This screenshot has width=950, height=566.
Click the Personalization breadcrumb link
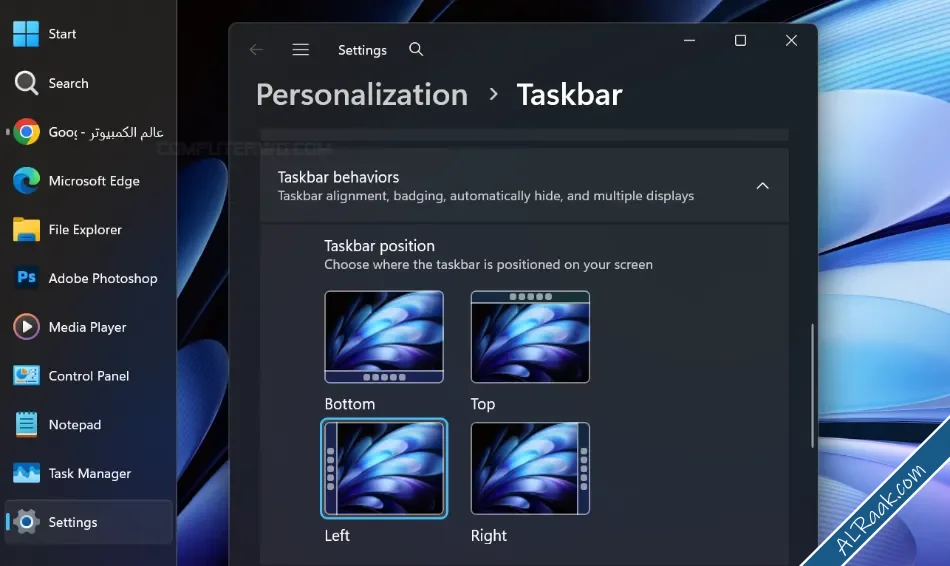point(362,95)
